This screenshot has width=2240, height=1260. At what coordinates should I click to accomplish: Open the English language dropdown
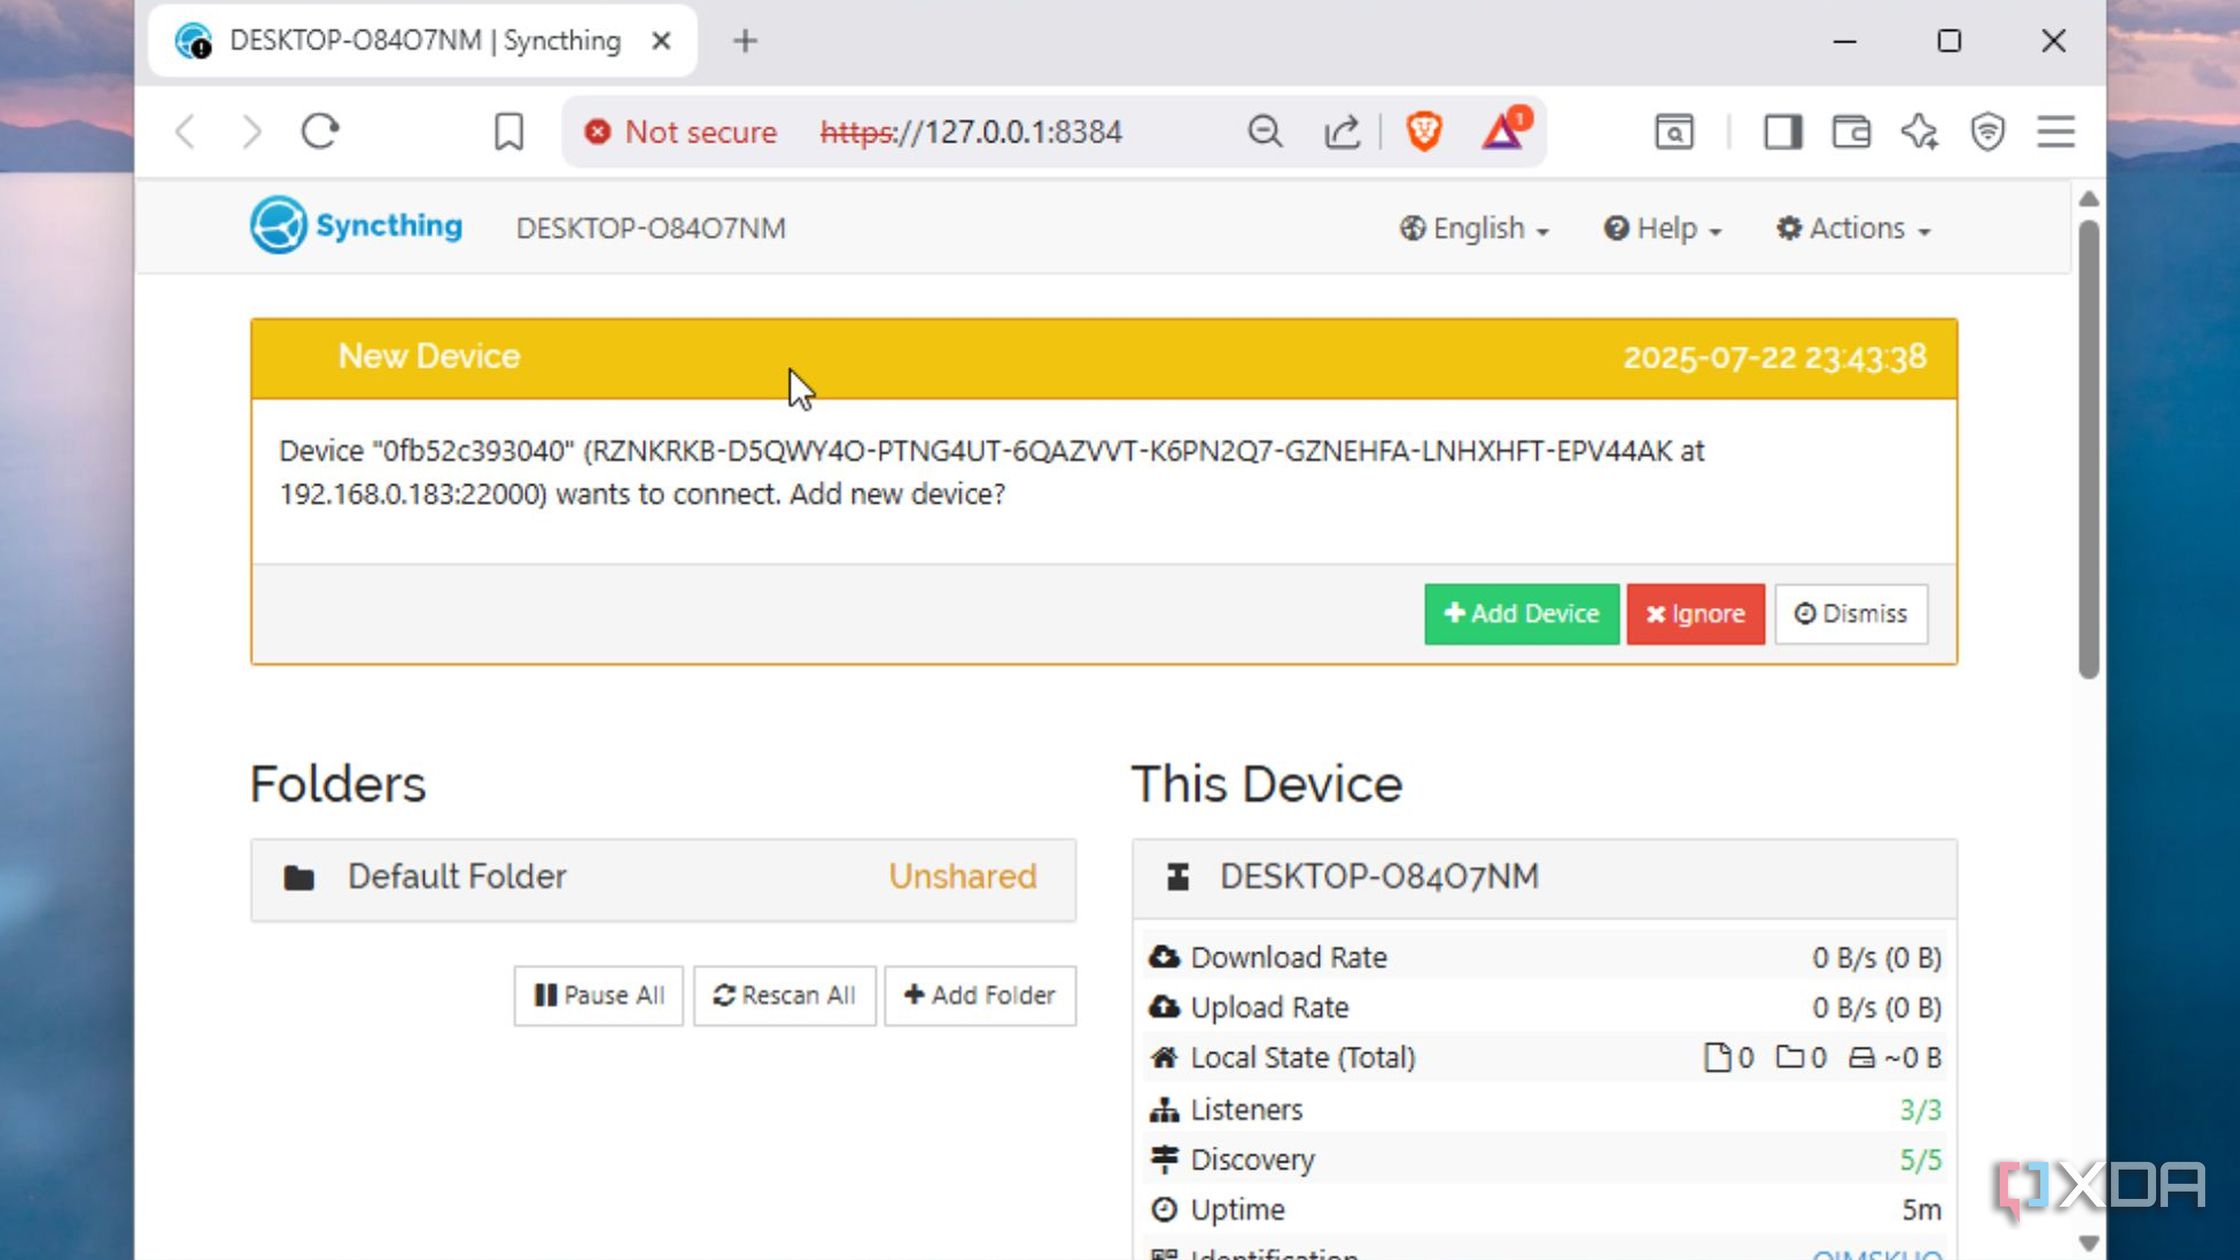click(1474, 229)
